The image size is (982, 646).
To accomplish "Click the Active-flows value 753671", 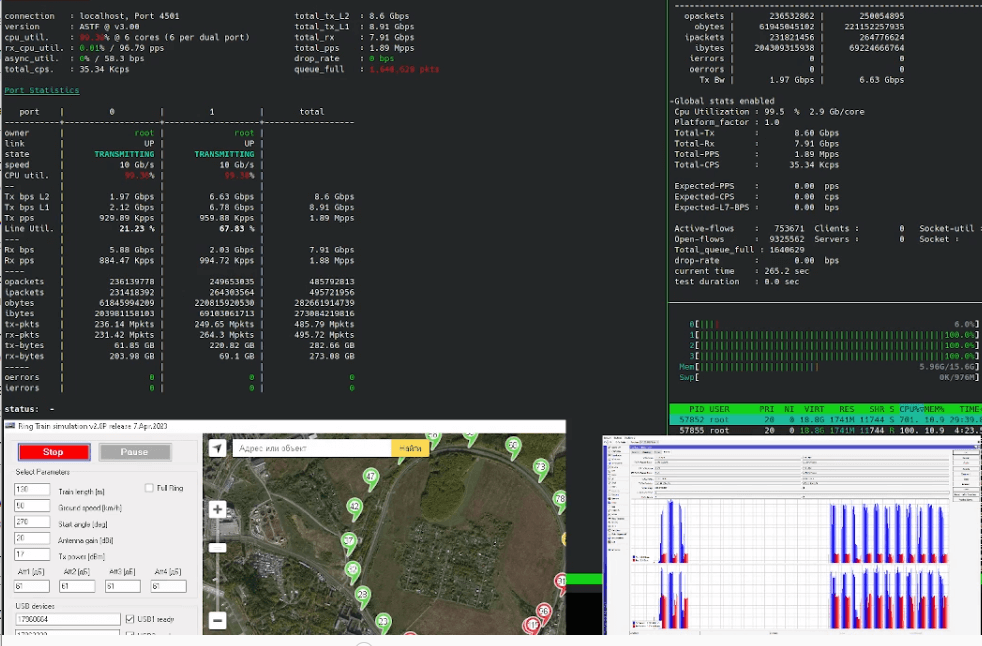I will (789, 229).
